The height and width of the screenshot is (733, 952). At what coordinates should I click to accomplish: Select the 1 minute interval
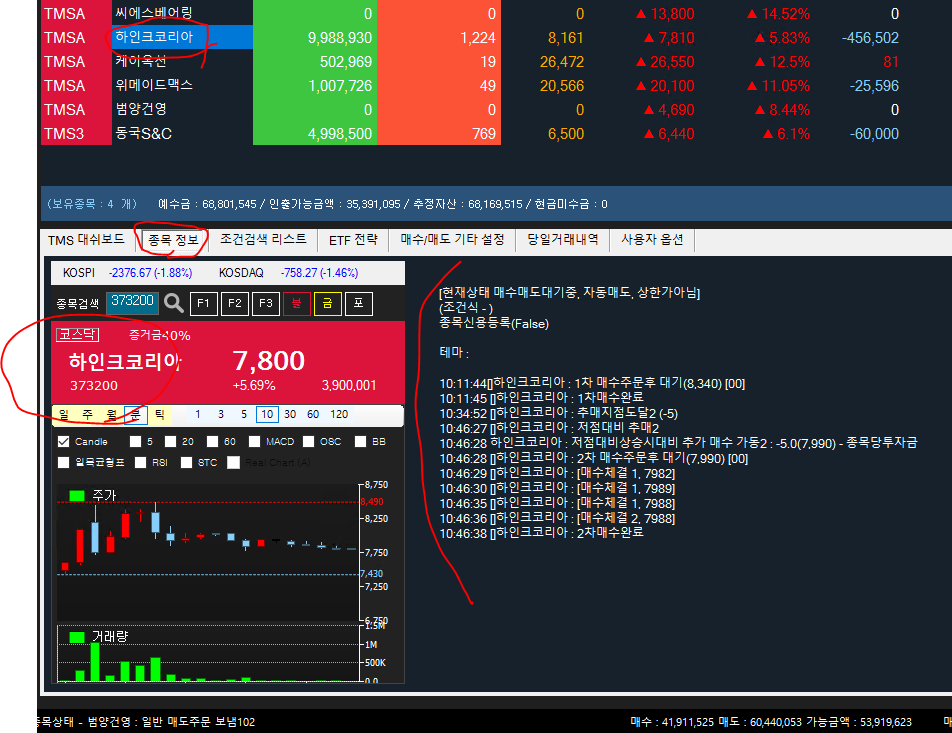tap(197, 415)
